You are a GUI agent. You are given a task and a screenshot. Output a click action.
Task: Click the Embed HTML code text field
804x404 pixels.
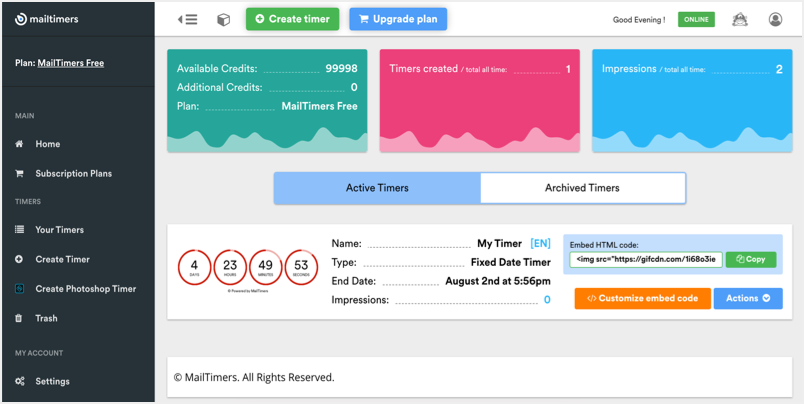[x=646, y=259]
